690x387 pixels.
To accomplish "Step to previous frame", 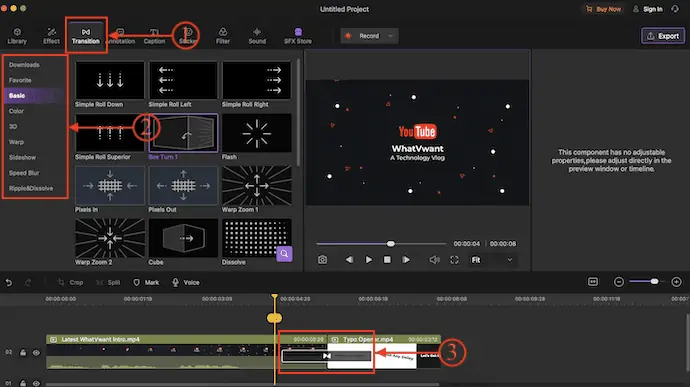I will click(x=349, y=260).
